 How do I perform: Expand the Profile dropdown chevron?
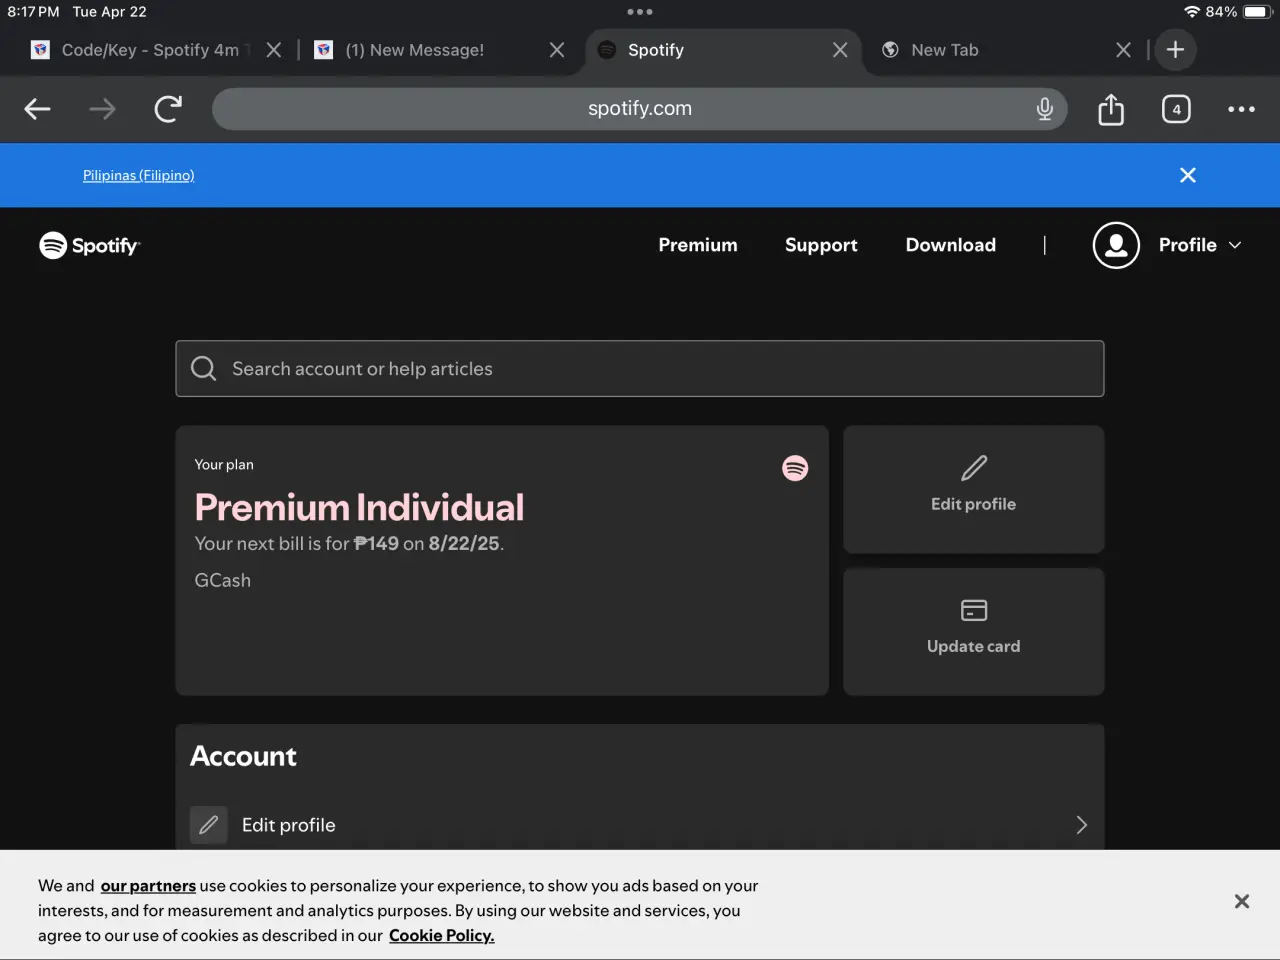point(1235,245)
